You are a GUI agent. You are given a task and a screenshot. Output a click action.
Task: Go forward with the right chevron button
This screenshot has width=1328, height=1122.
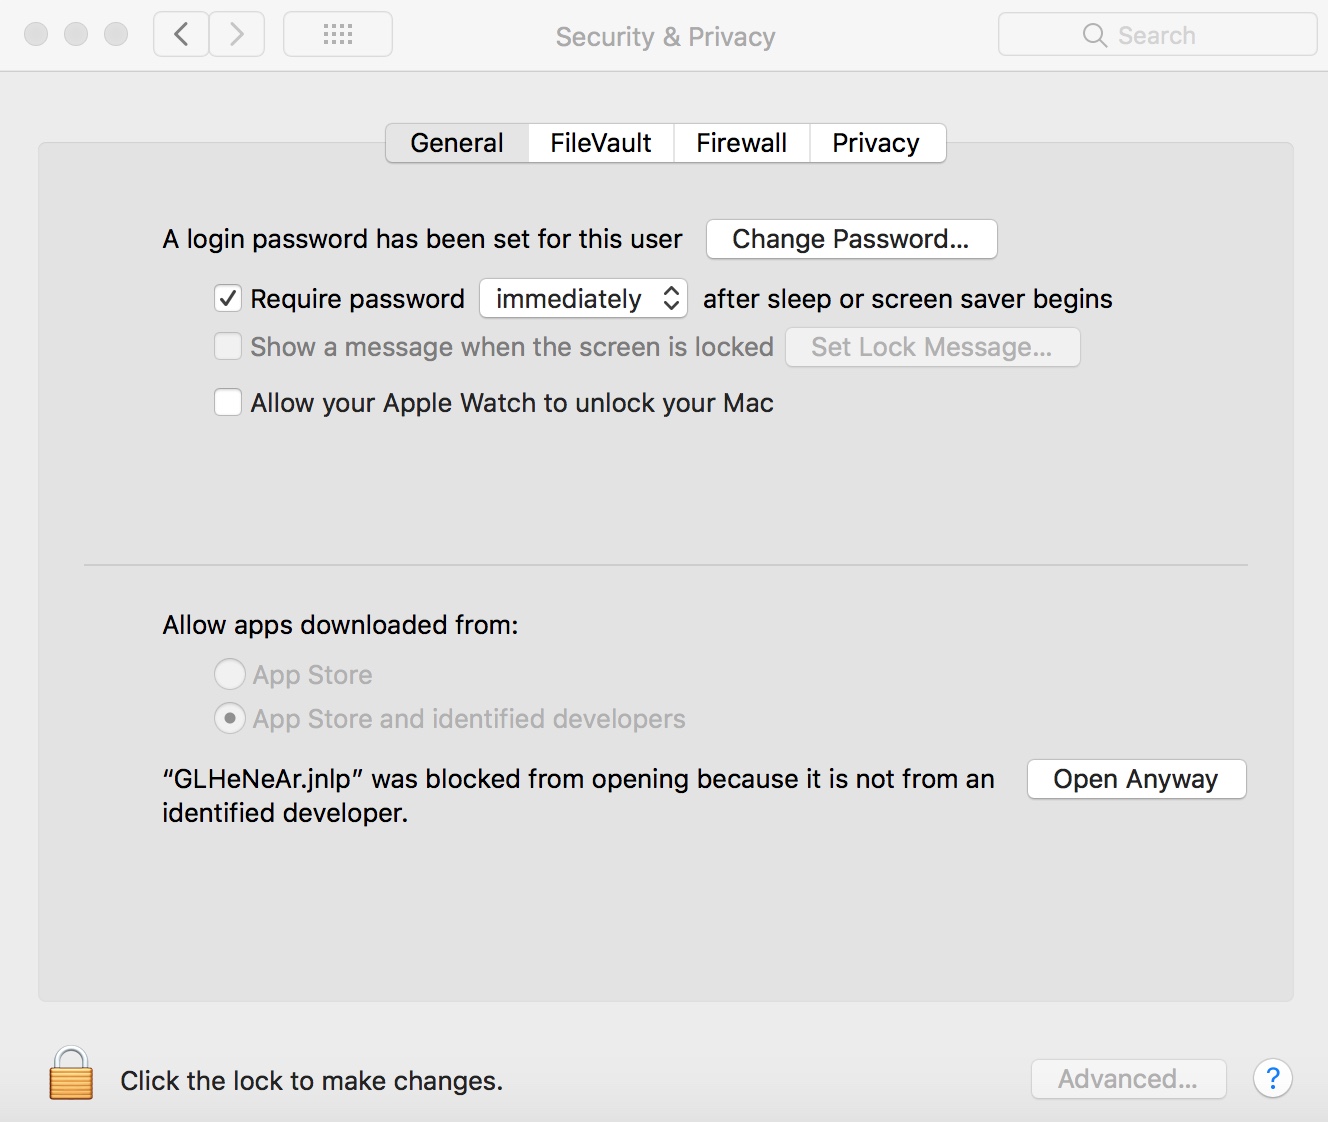237,35
